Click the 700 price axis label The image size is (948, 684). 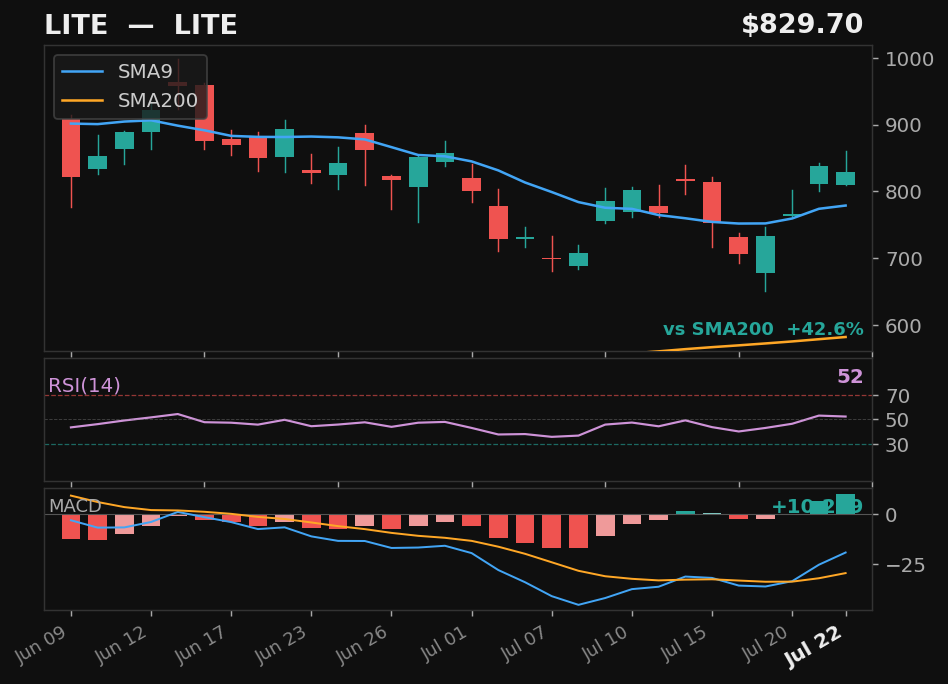click(903, 259)
